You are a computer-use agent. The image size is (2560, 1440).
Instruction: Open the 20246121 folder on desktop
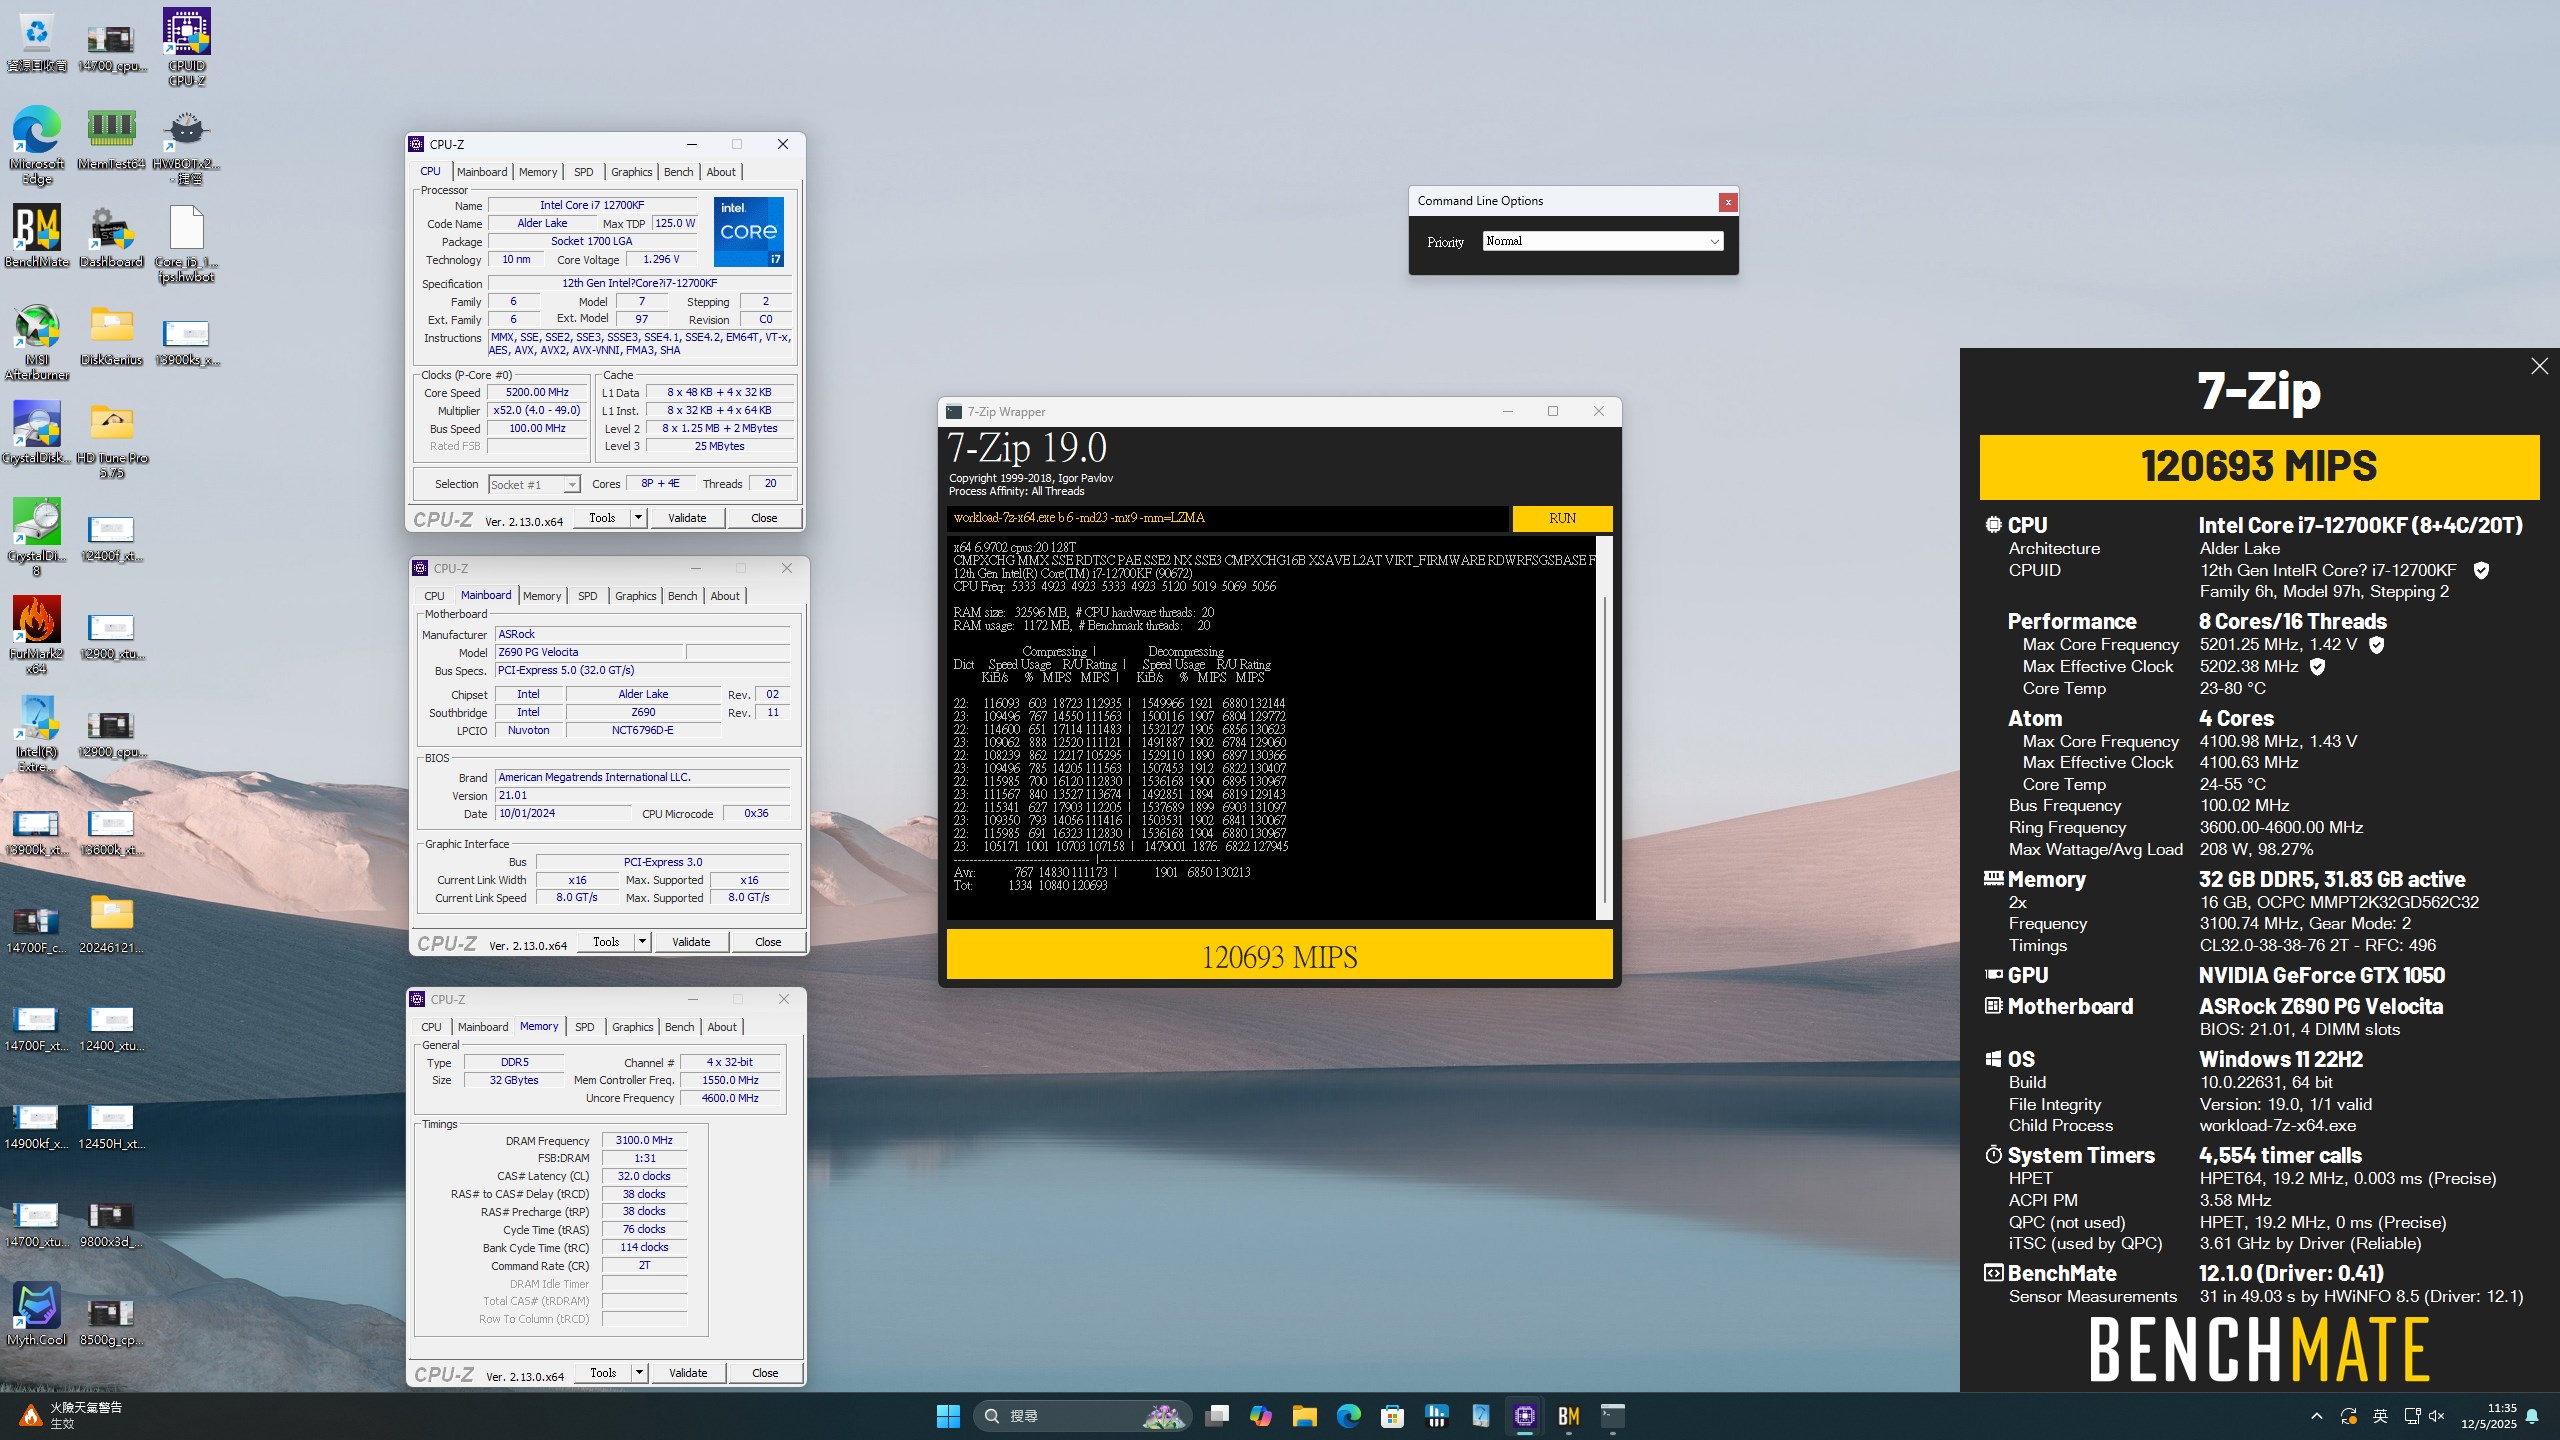[111, 922]
